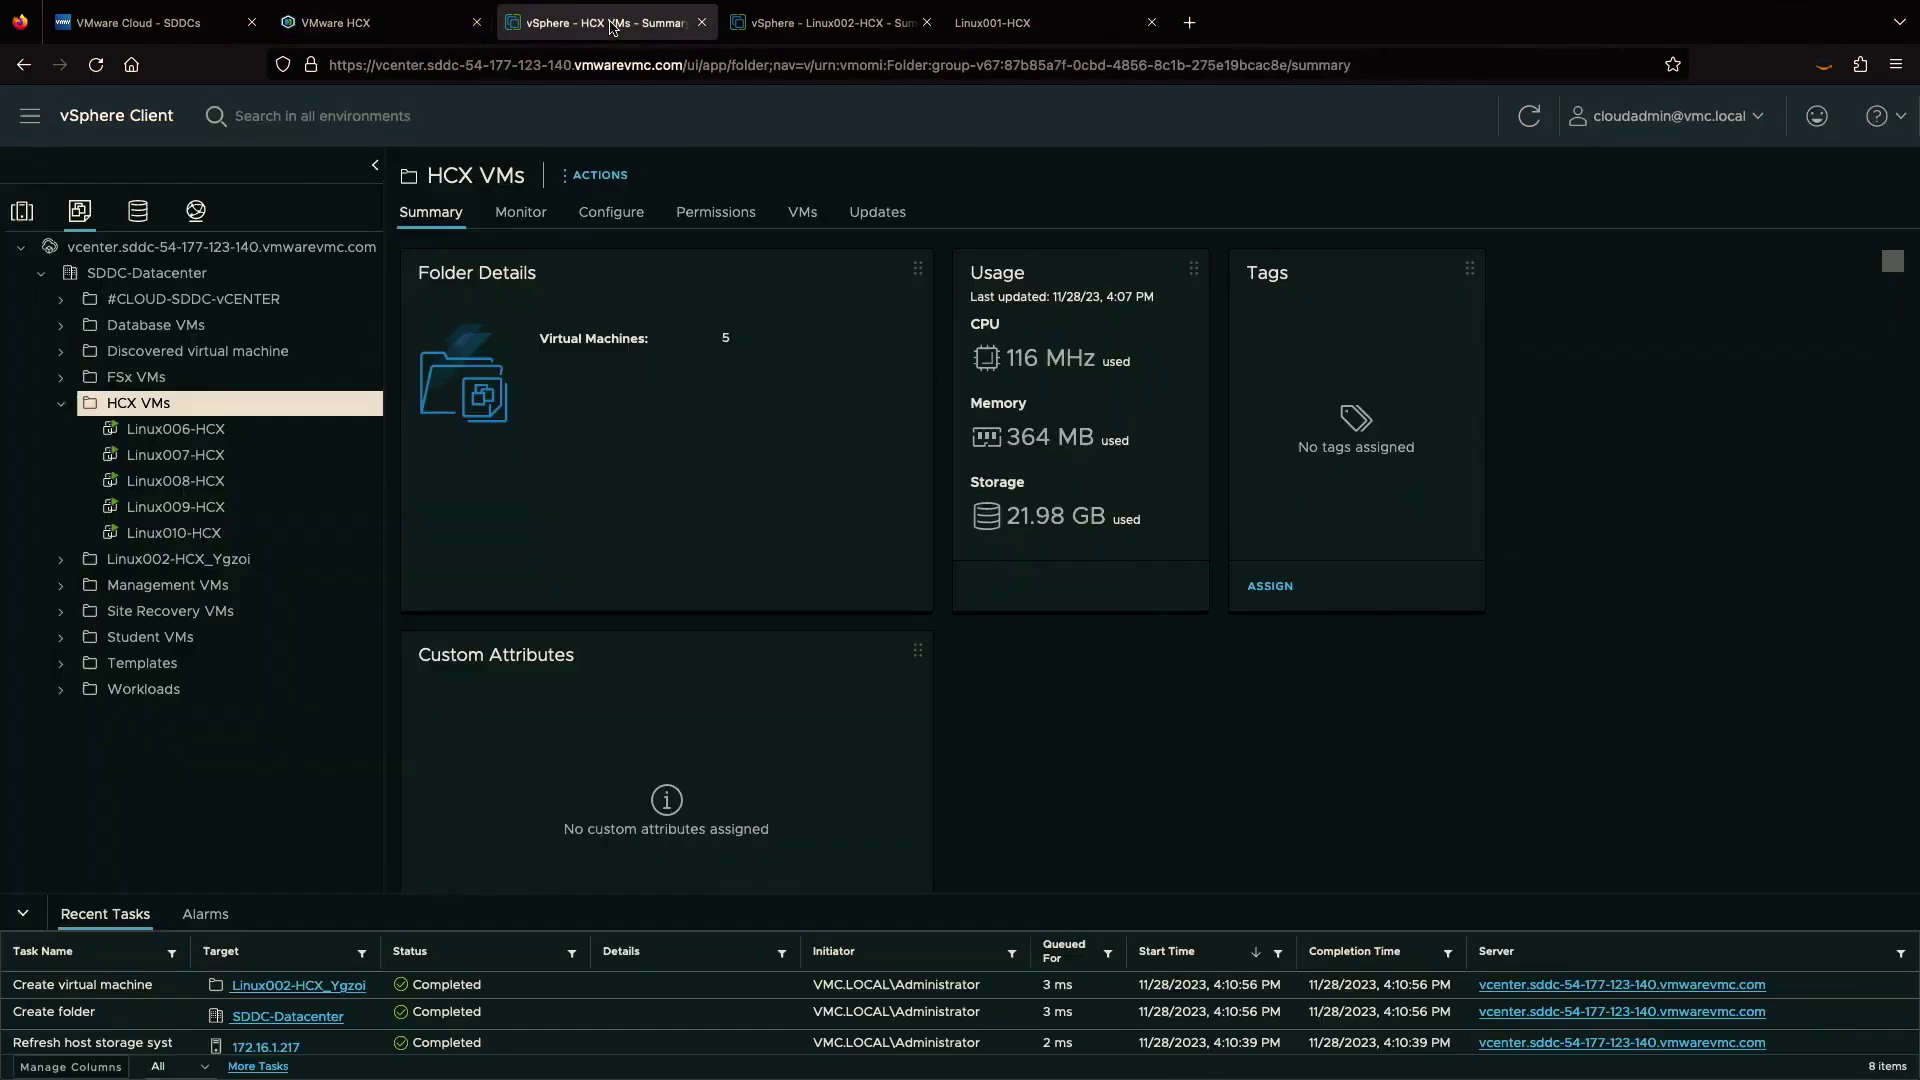Click the vSphere refresh icon
1920x1080 pixels.
click(x=1528, y=116)
